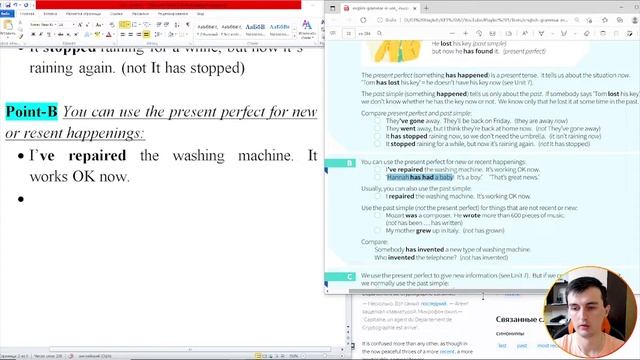Open the File tab in Word
Screen dimensions: 640x360
point(6,13)
